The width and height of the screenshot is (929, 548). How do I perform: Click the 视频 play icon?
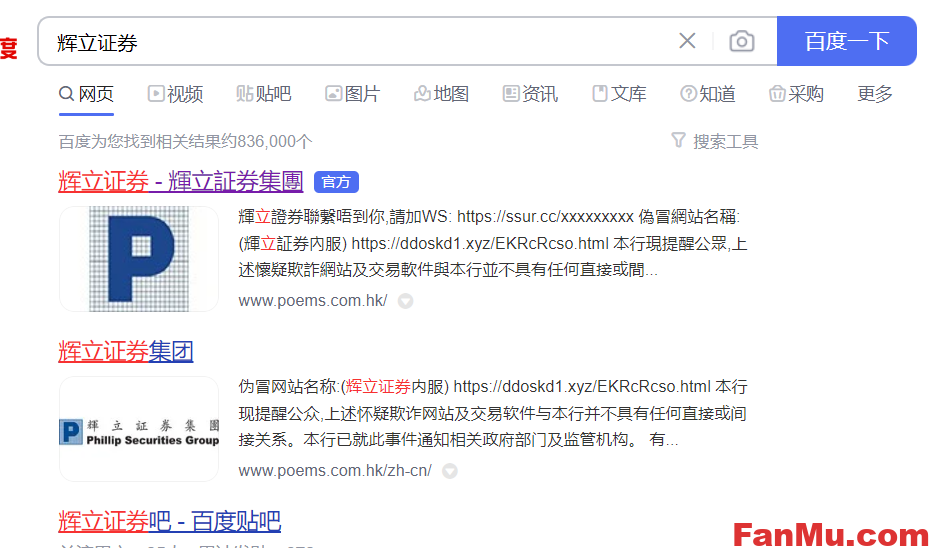(x=156, y=94)
